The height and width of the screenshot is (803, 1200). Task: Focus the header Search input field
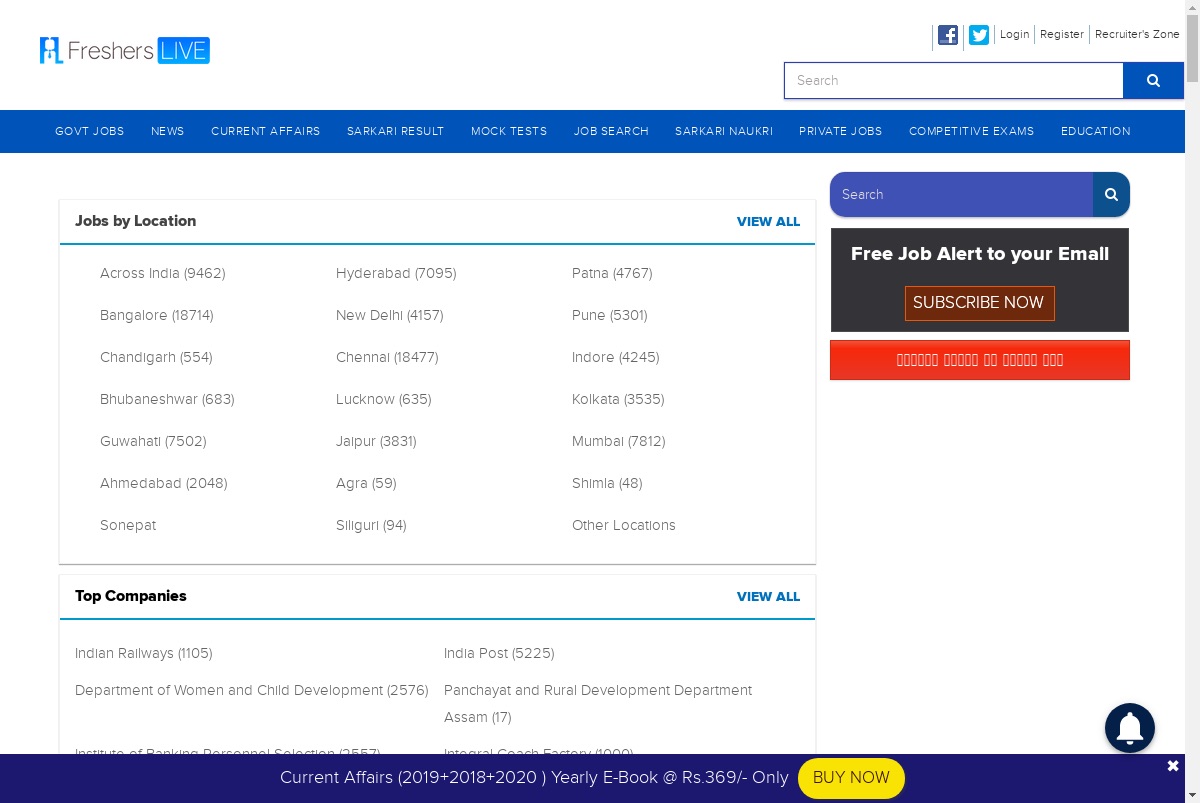click(x=954, y=81)
